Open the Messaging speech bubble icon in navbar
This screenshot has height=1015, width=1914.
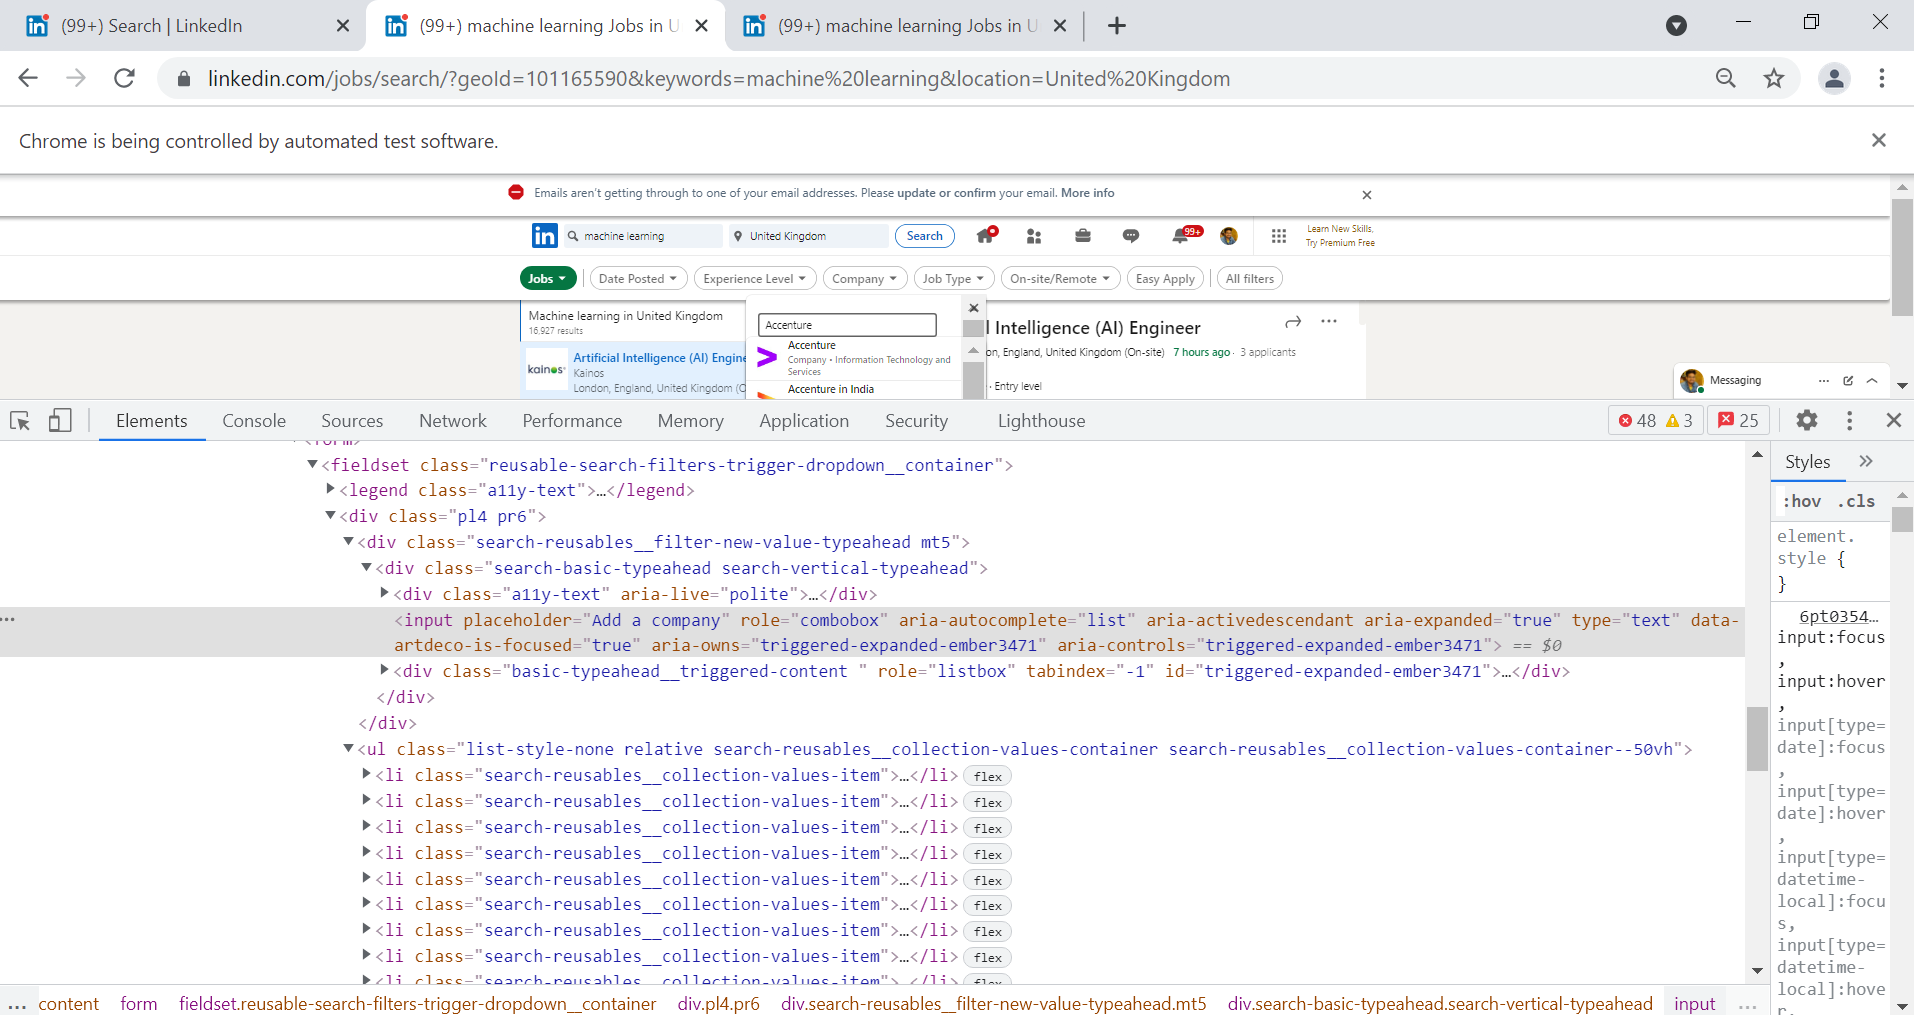[1131, 236]
